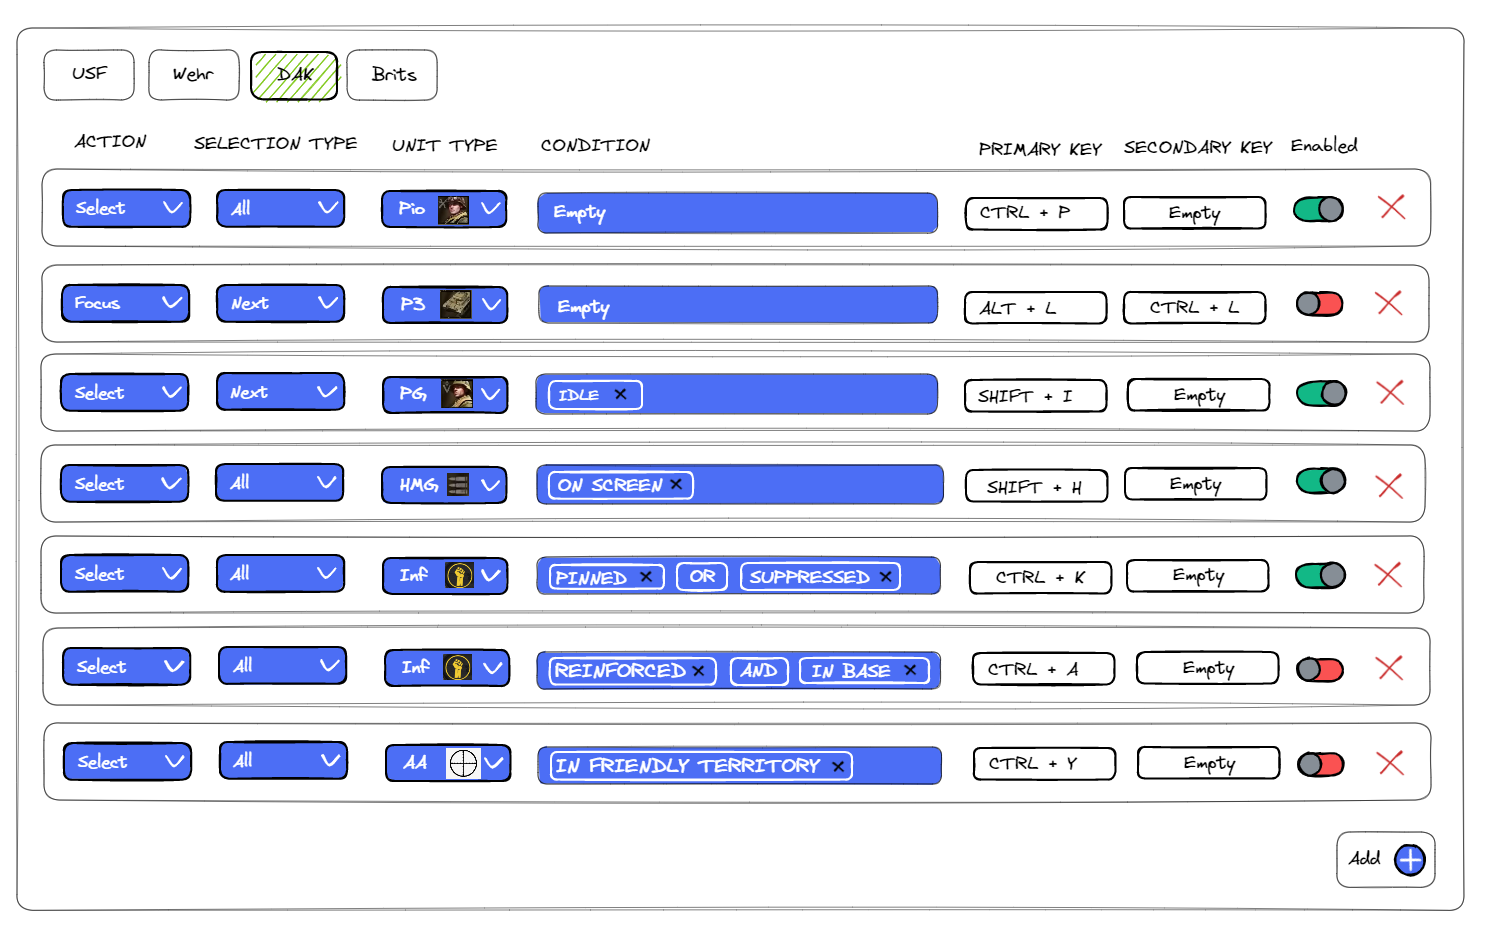Delete the CTRL + Y hotkey row
Viewport: 1495px width, 951px height.
(x=1390, y=763)
